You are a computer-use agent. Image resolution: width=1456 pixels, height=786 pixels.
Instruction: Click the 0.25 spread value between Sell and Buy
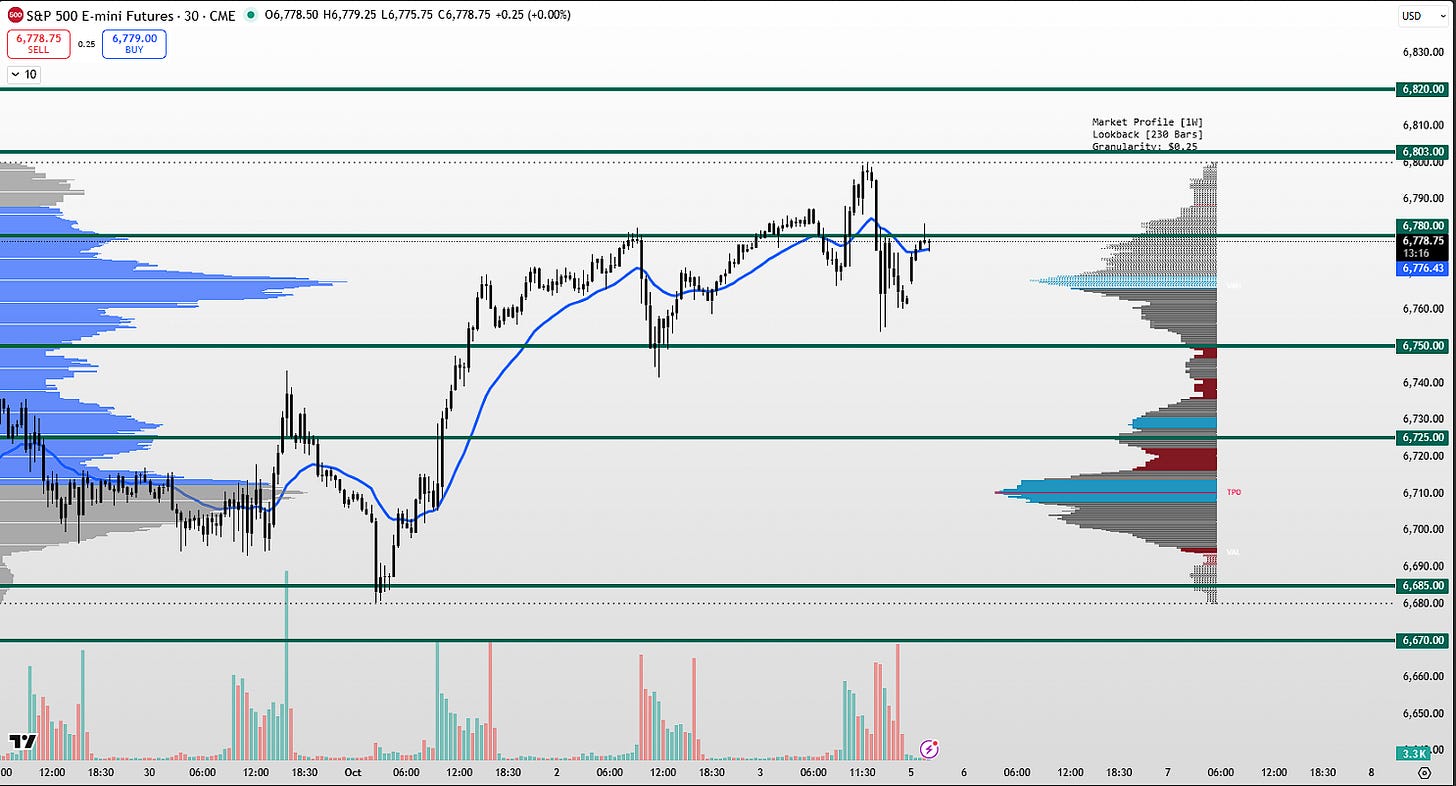[x=86, y=44]
